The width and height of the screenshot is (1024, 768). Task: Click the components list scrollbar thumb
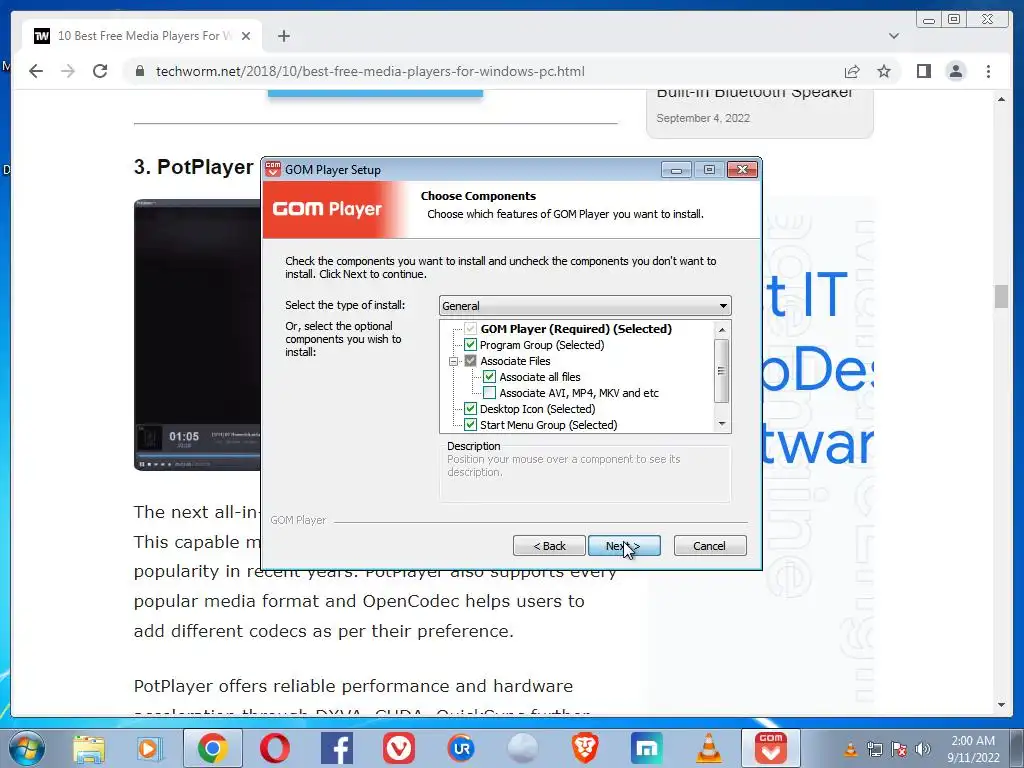point(722,370)
